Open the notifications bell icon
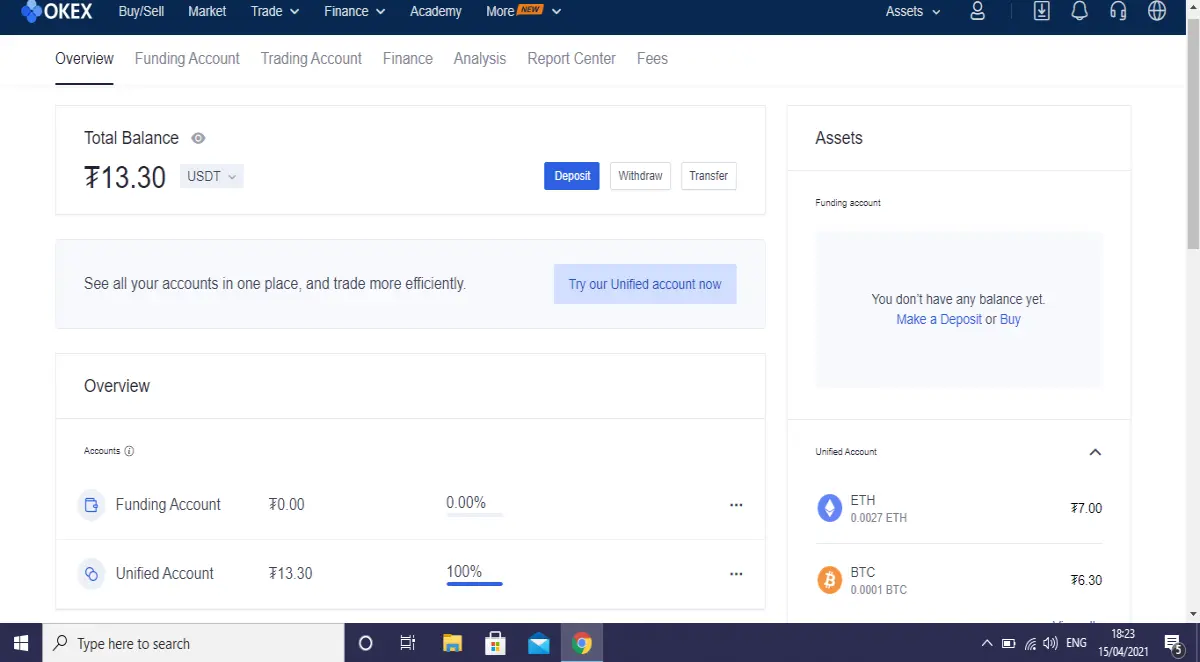The height and width of the screenshot is (662, 1200). 1080,12
